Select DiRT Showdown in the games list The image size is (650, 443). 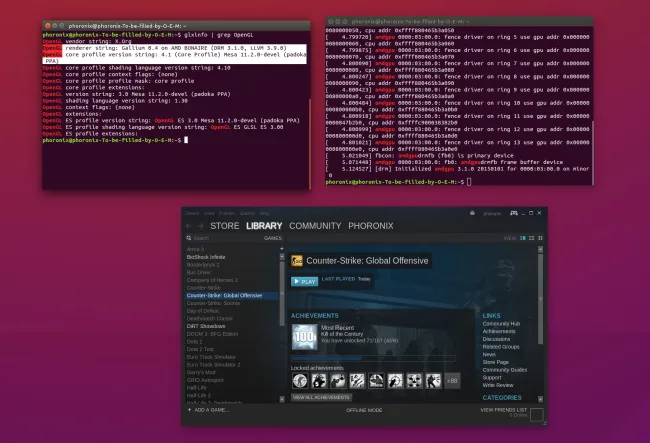(x=206, y=325)
